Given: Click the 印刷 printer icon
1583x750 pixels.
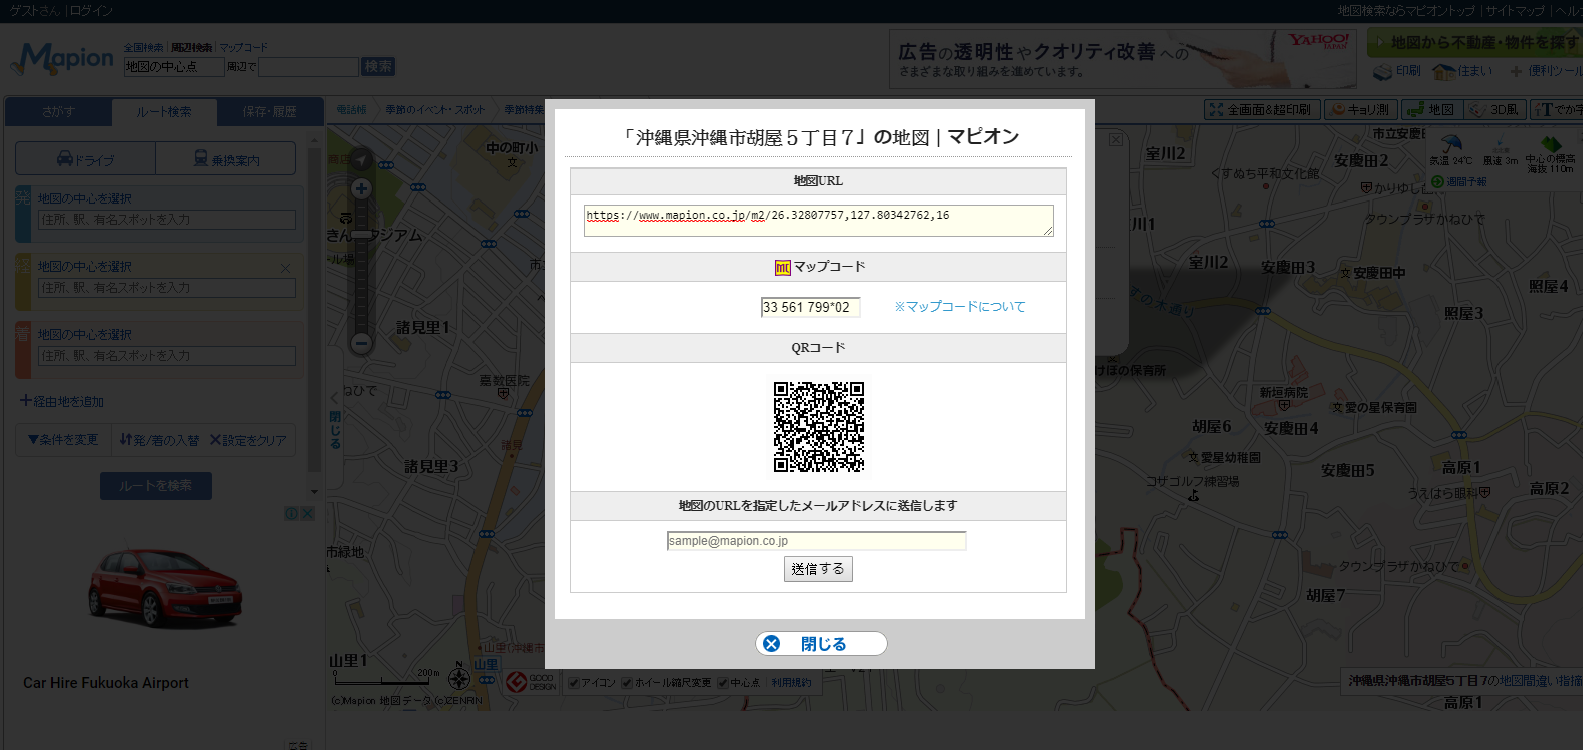Looking at the screenshot, I should click(1397, 71).
